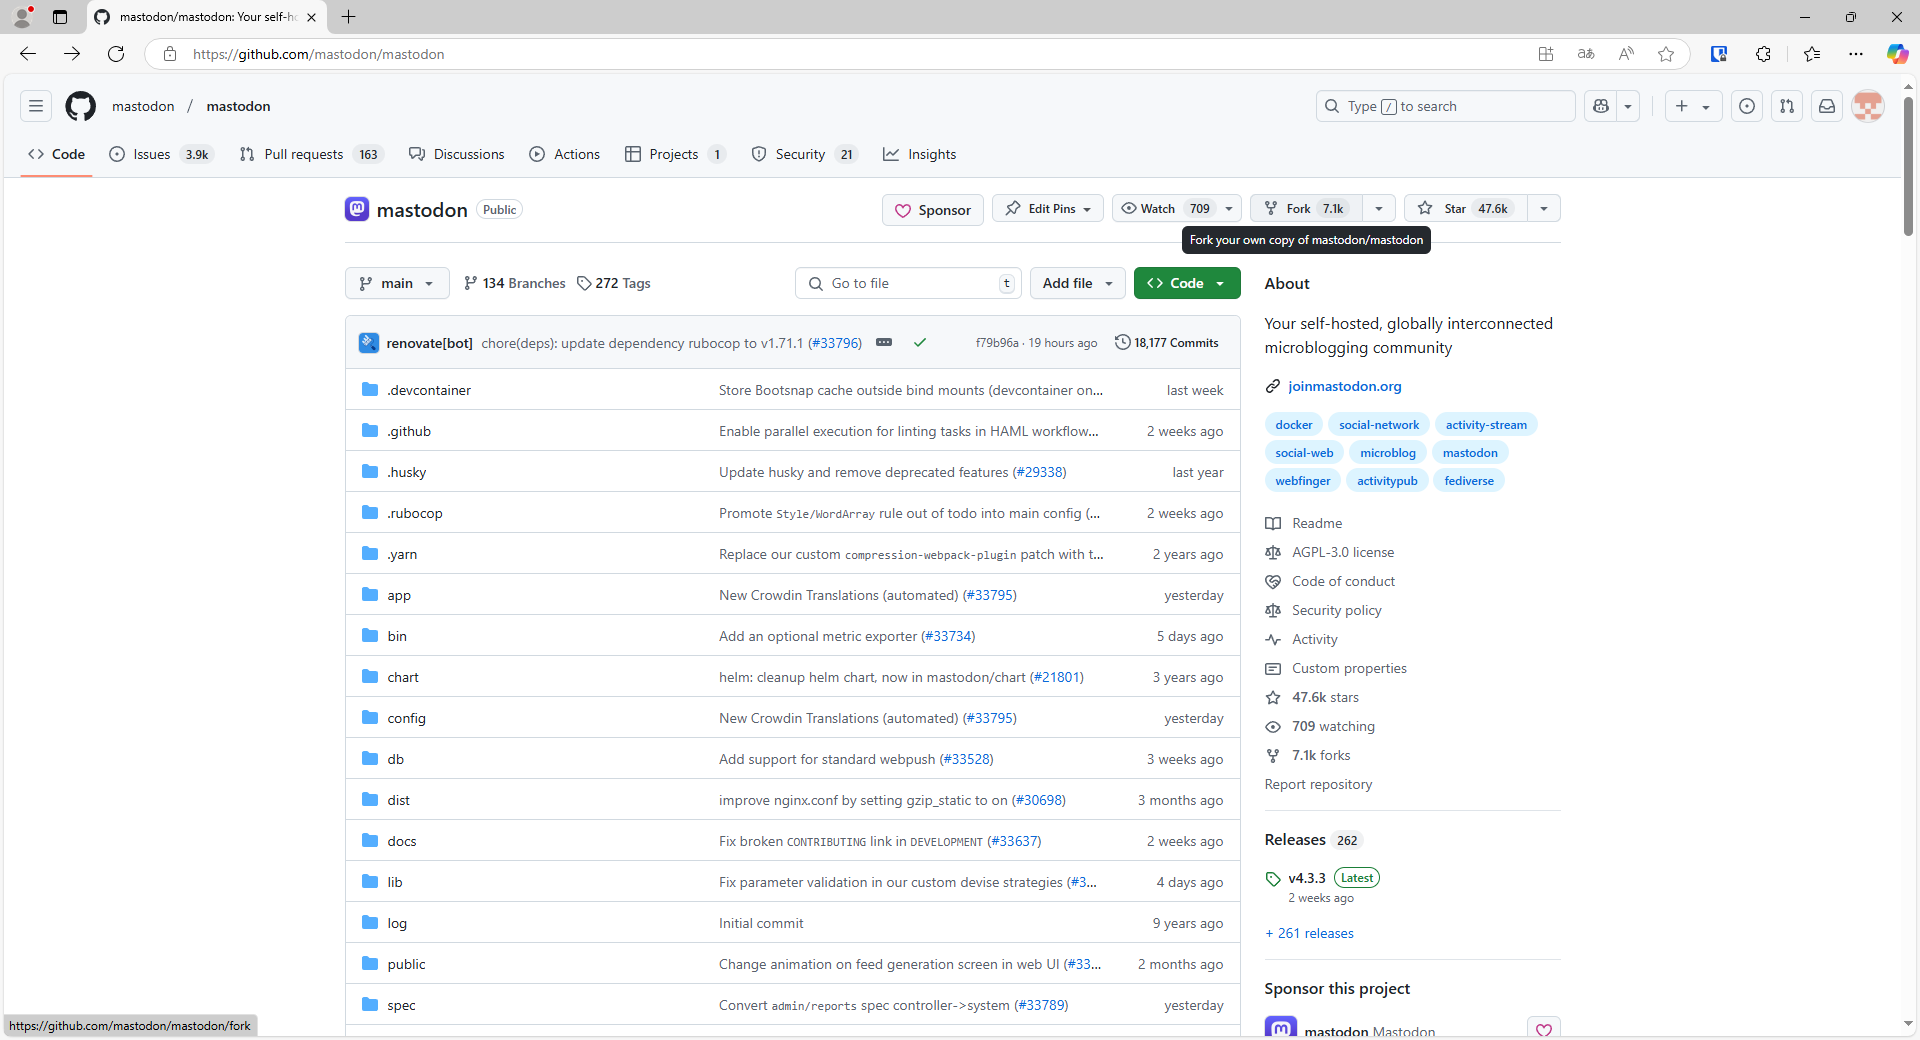The width and height of the screenshot is (1920, 1040).
Task: Open the joinmastodon.org link
Action: tap(1345, 386)
